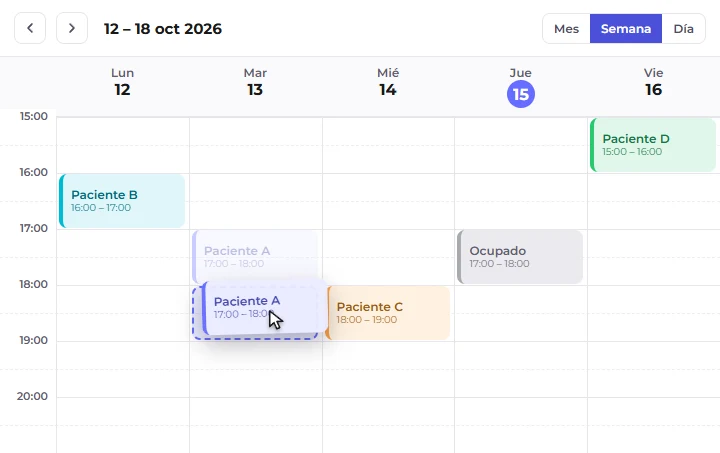Viewport: 720px width, 453px height.
Task: Click empty Thursday 15:00 slot
Action: 521,145
